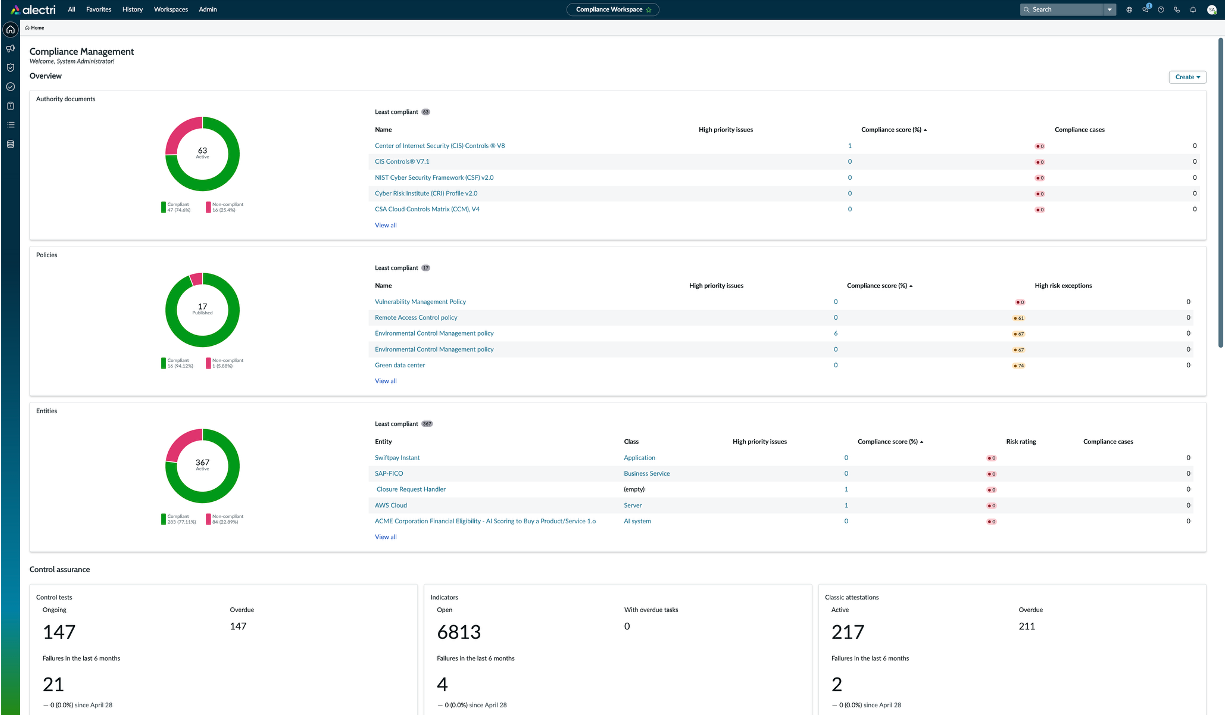Open the clipboard sidebar icon
The height and width of the screenshot is (716, 1226).
tap(10, 105)
